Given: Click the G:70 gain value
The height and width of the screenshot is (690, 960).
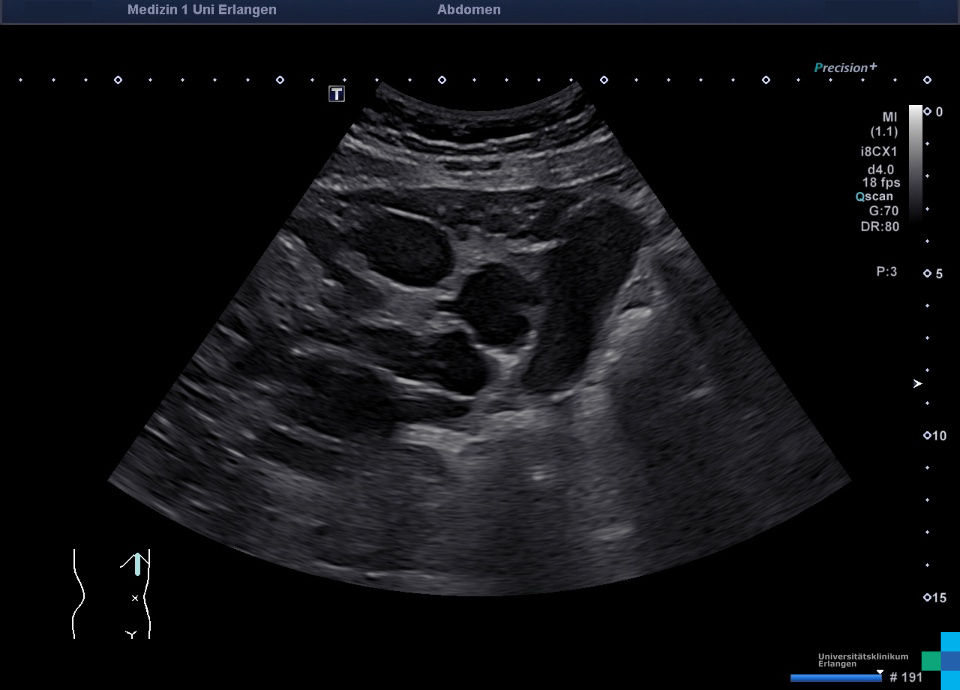Looking at the screenshot, I should [883, 211].
